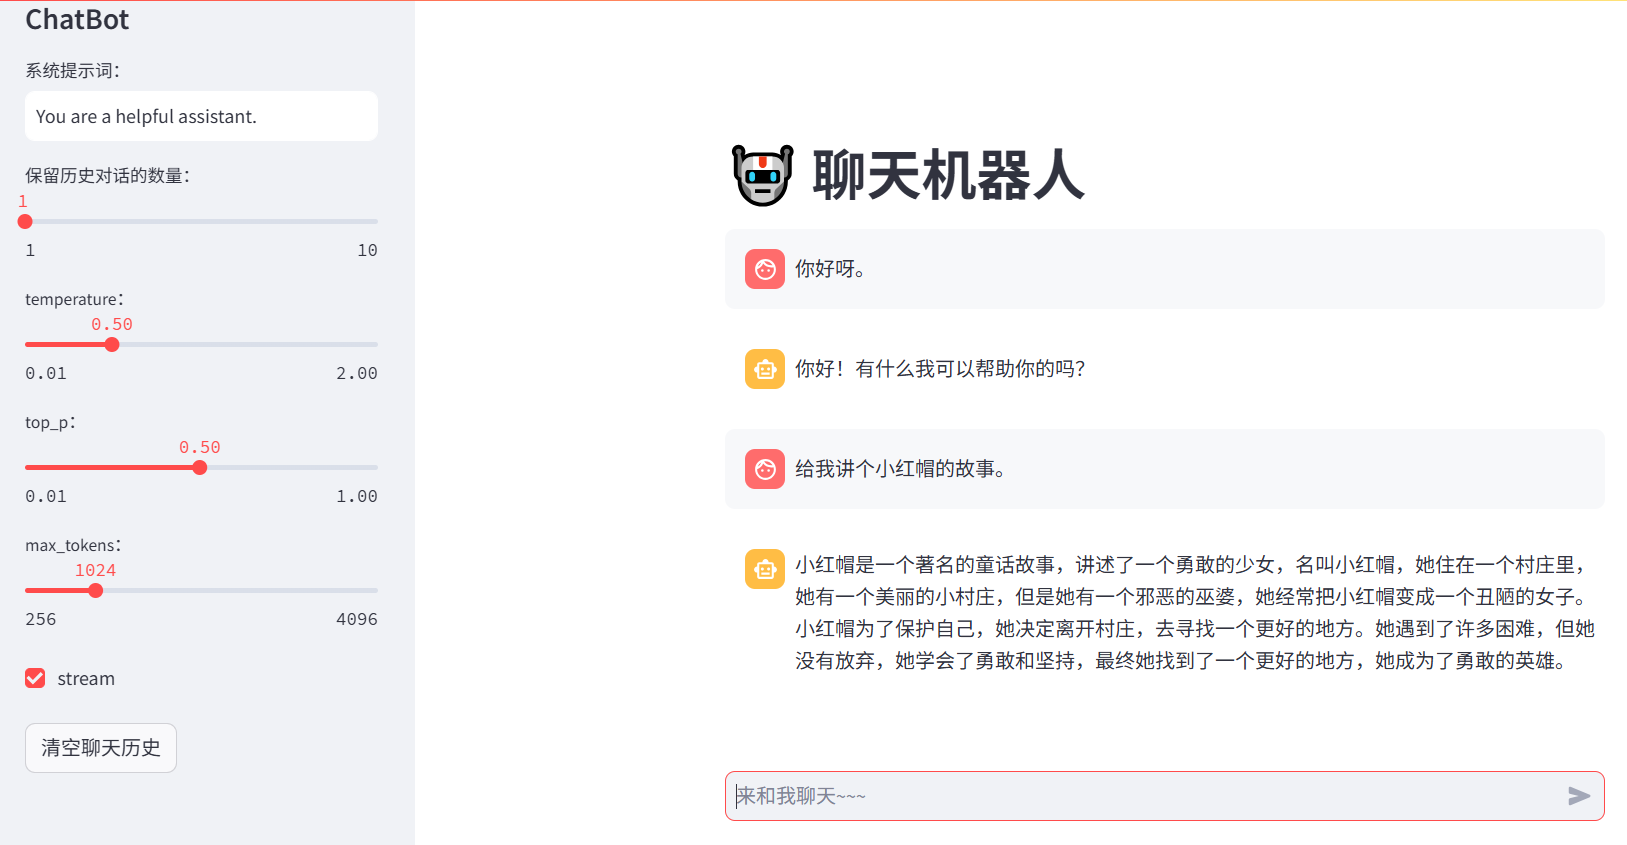Click the robot emoji beside the title

(x=763, y=175)
